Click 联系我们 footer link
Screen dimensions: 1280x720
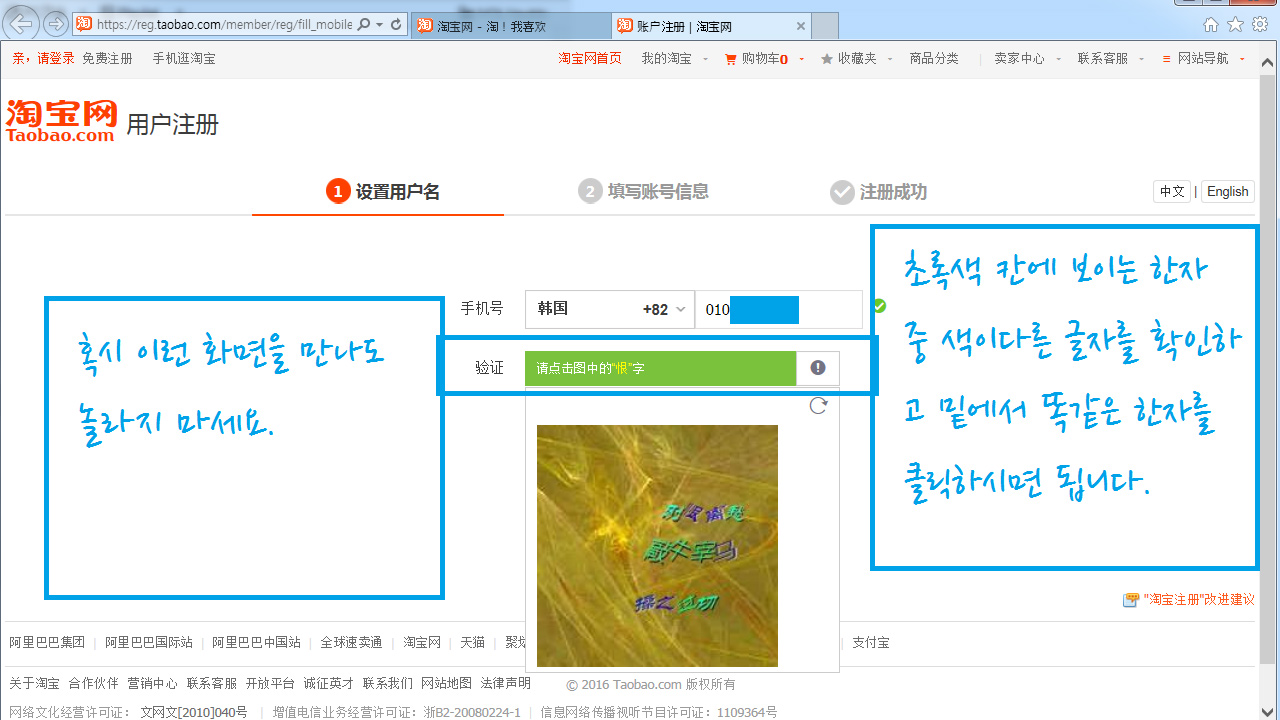(388, 684)
